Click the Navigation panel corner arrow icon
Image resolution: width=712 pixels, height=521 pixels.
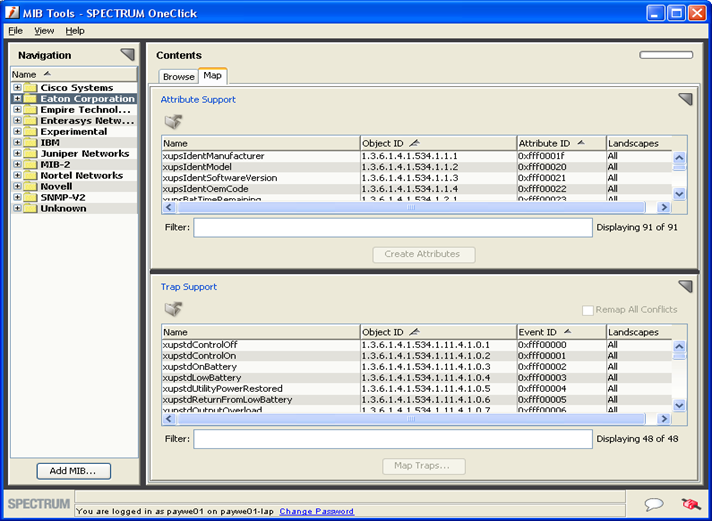[127, 55]
